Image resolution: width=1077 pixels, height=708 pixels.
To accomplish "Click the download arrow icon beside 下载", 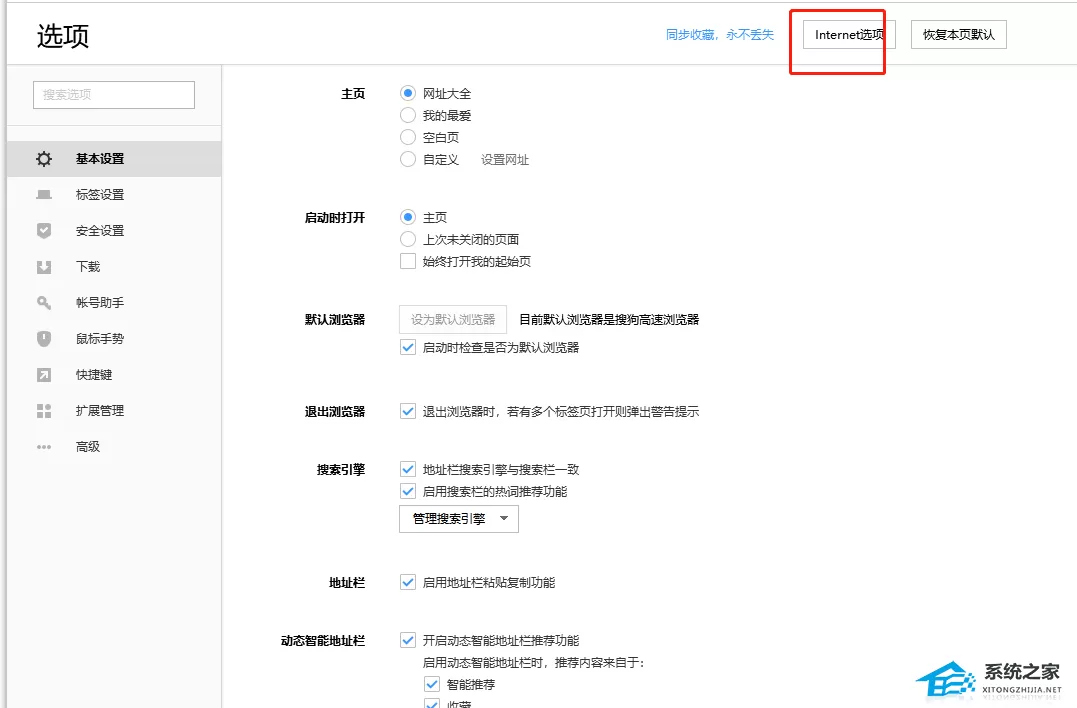I will pos(44,266).
